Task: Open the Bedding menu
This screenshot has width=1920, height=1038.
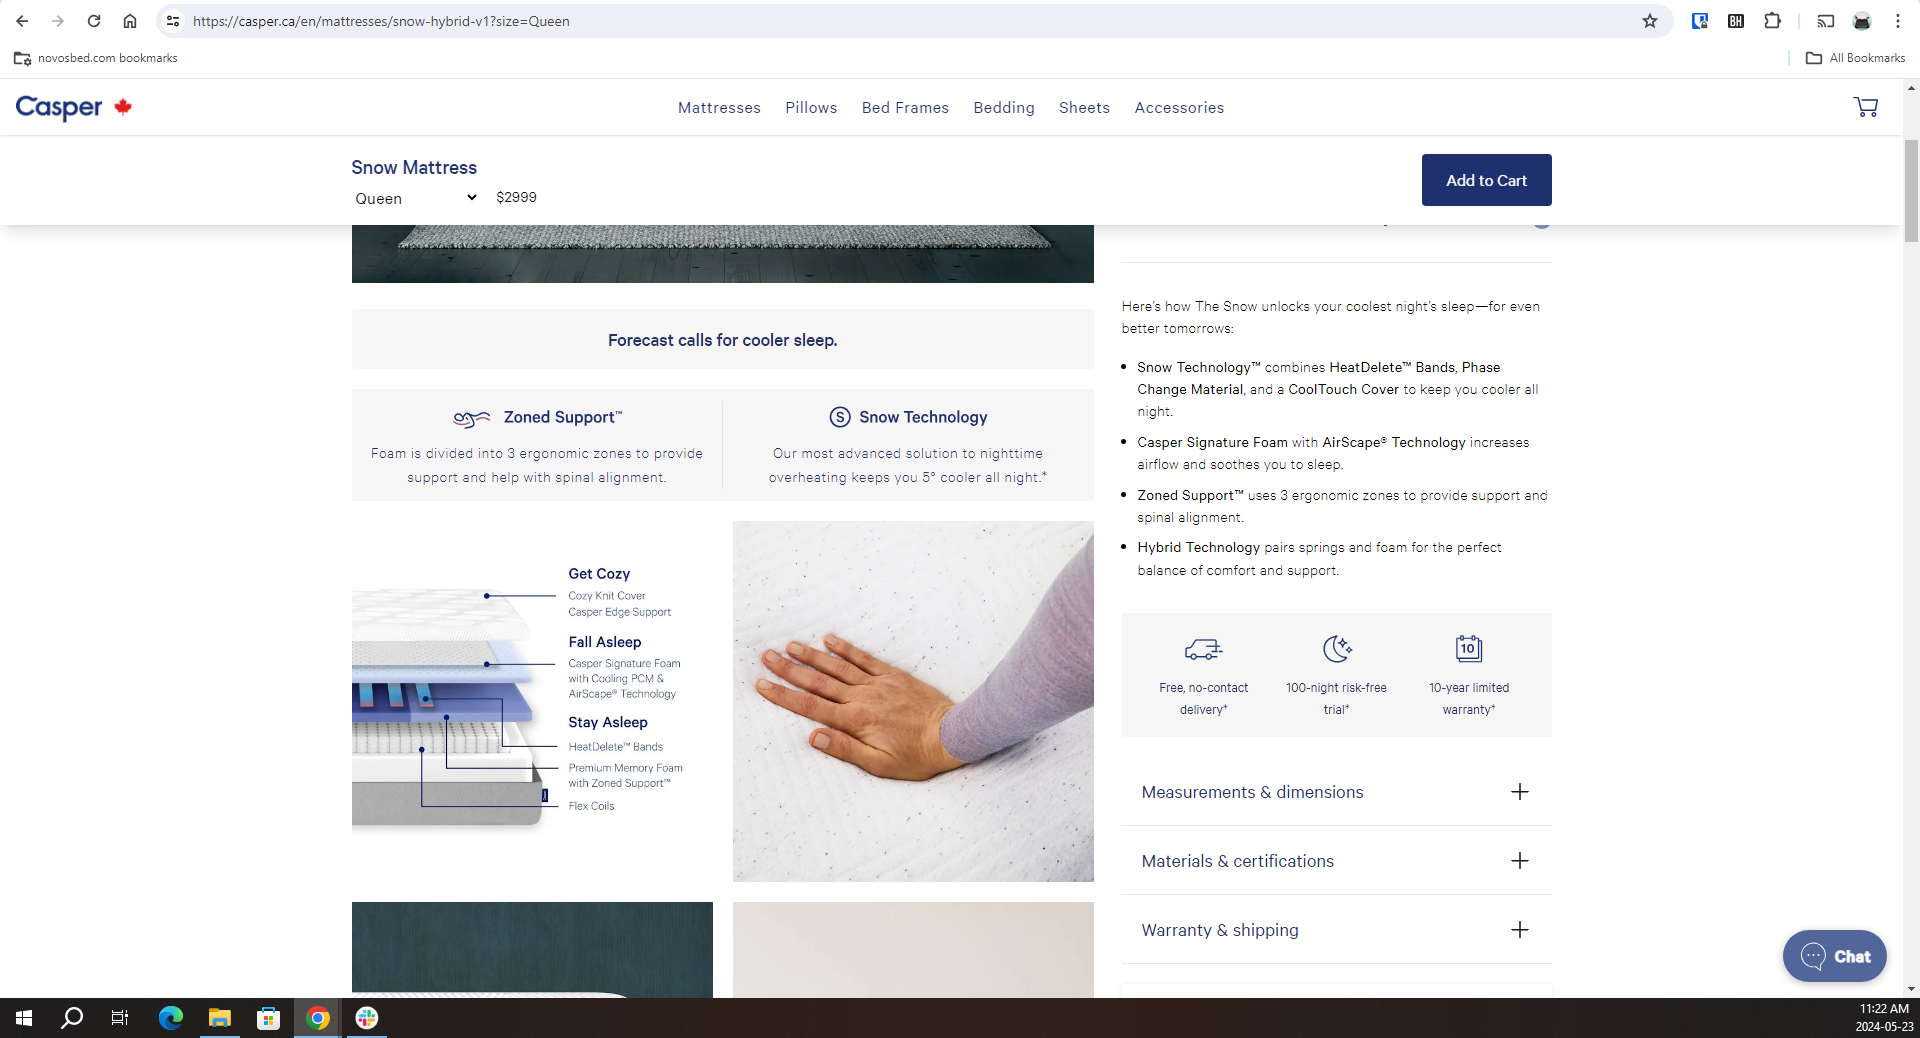Action: click(x=1004, y=108)
